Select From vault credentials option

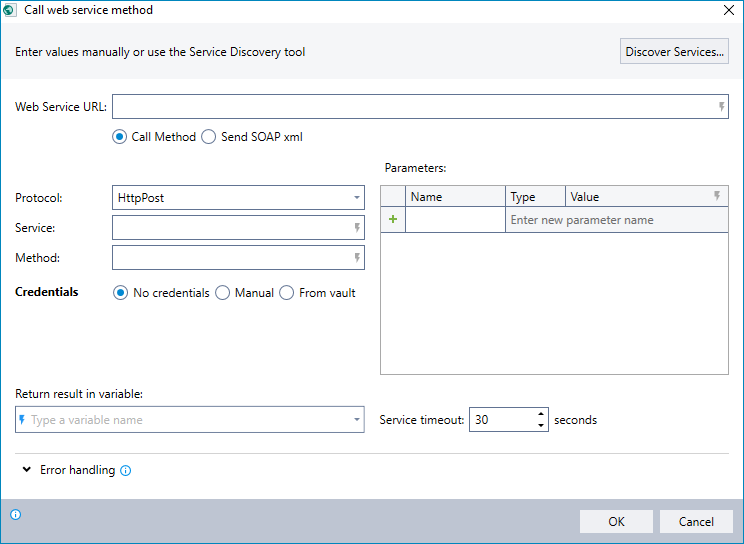(287, 293)
